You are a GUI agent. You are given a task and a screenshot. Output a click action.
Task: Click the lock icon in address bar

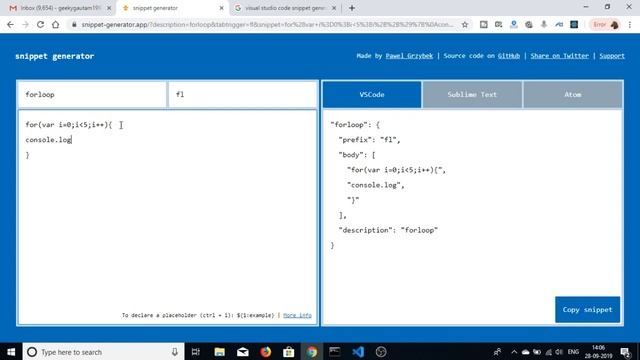74,24
